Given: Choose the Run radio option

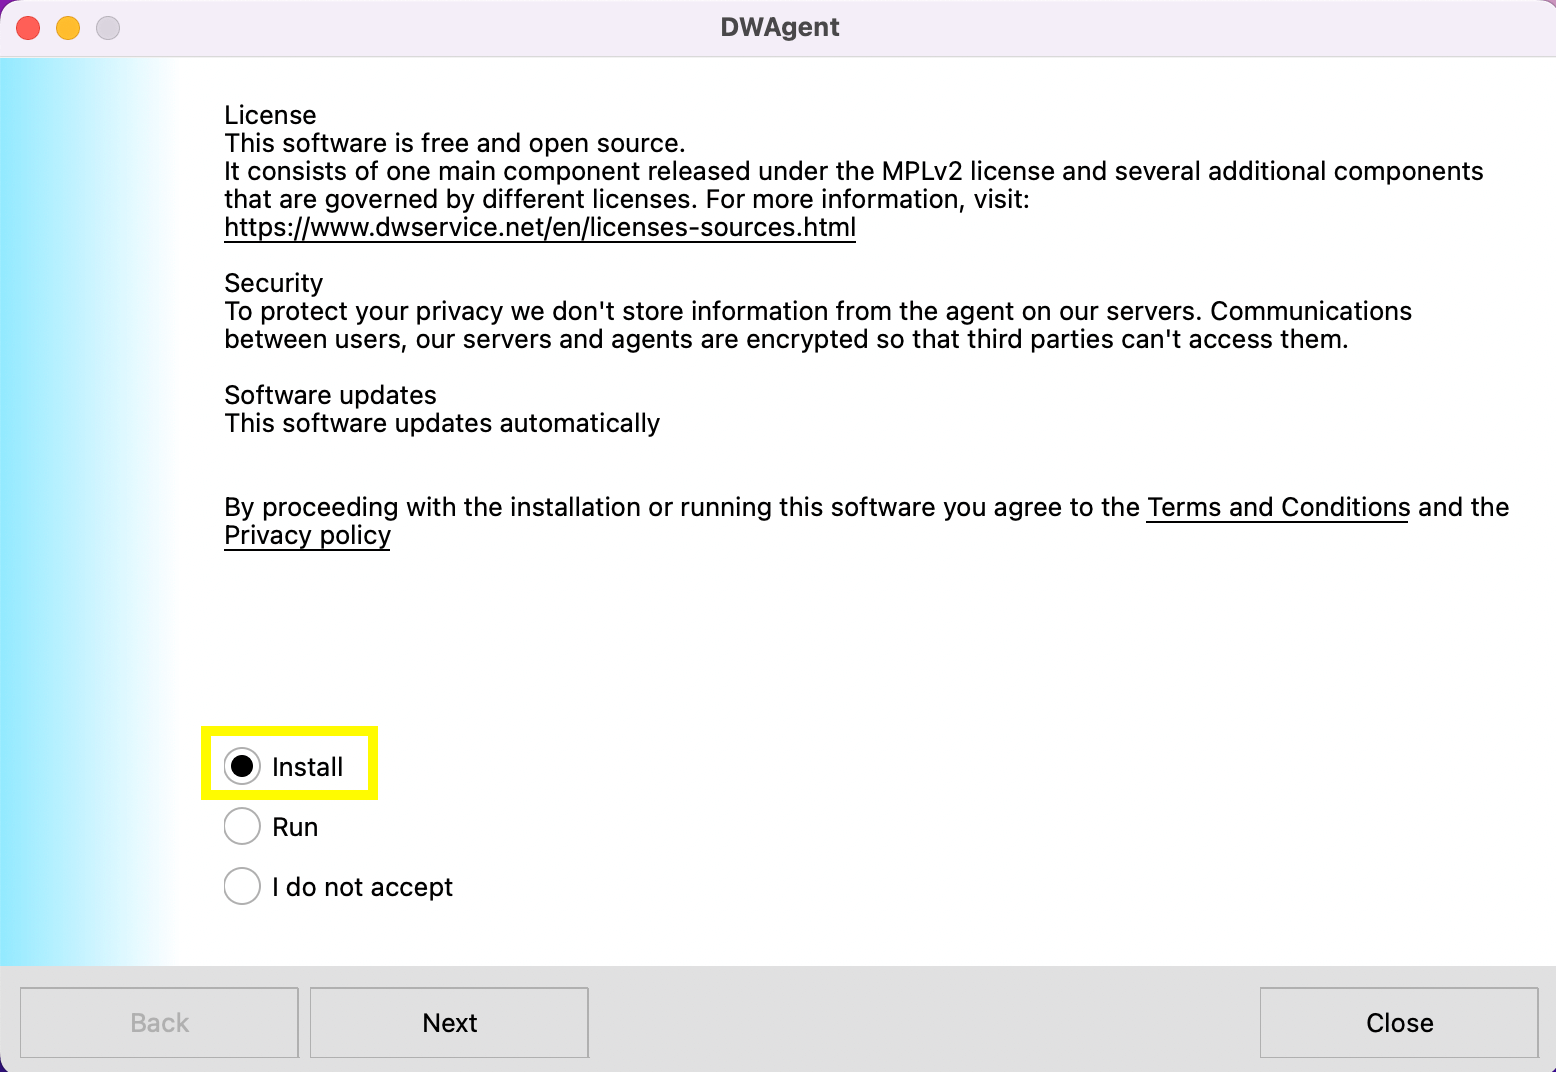Looking at the screenshot, I should pos(242,827).
